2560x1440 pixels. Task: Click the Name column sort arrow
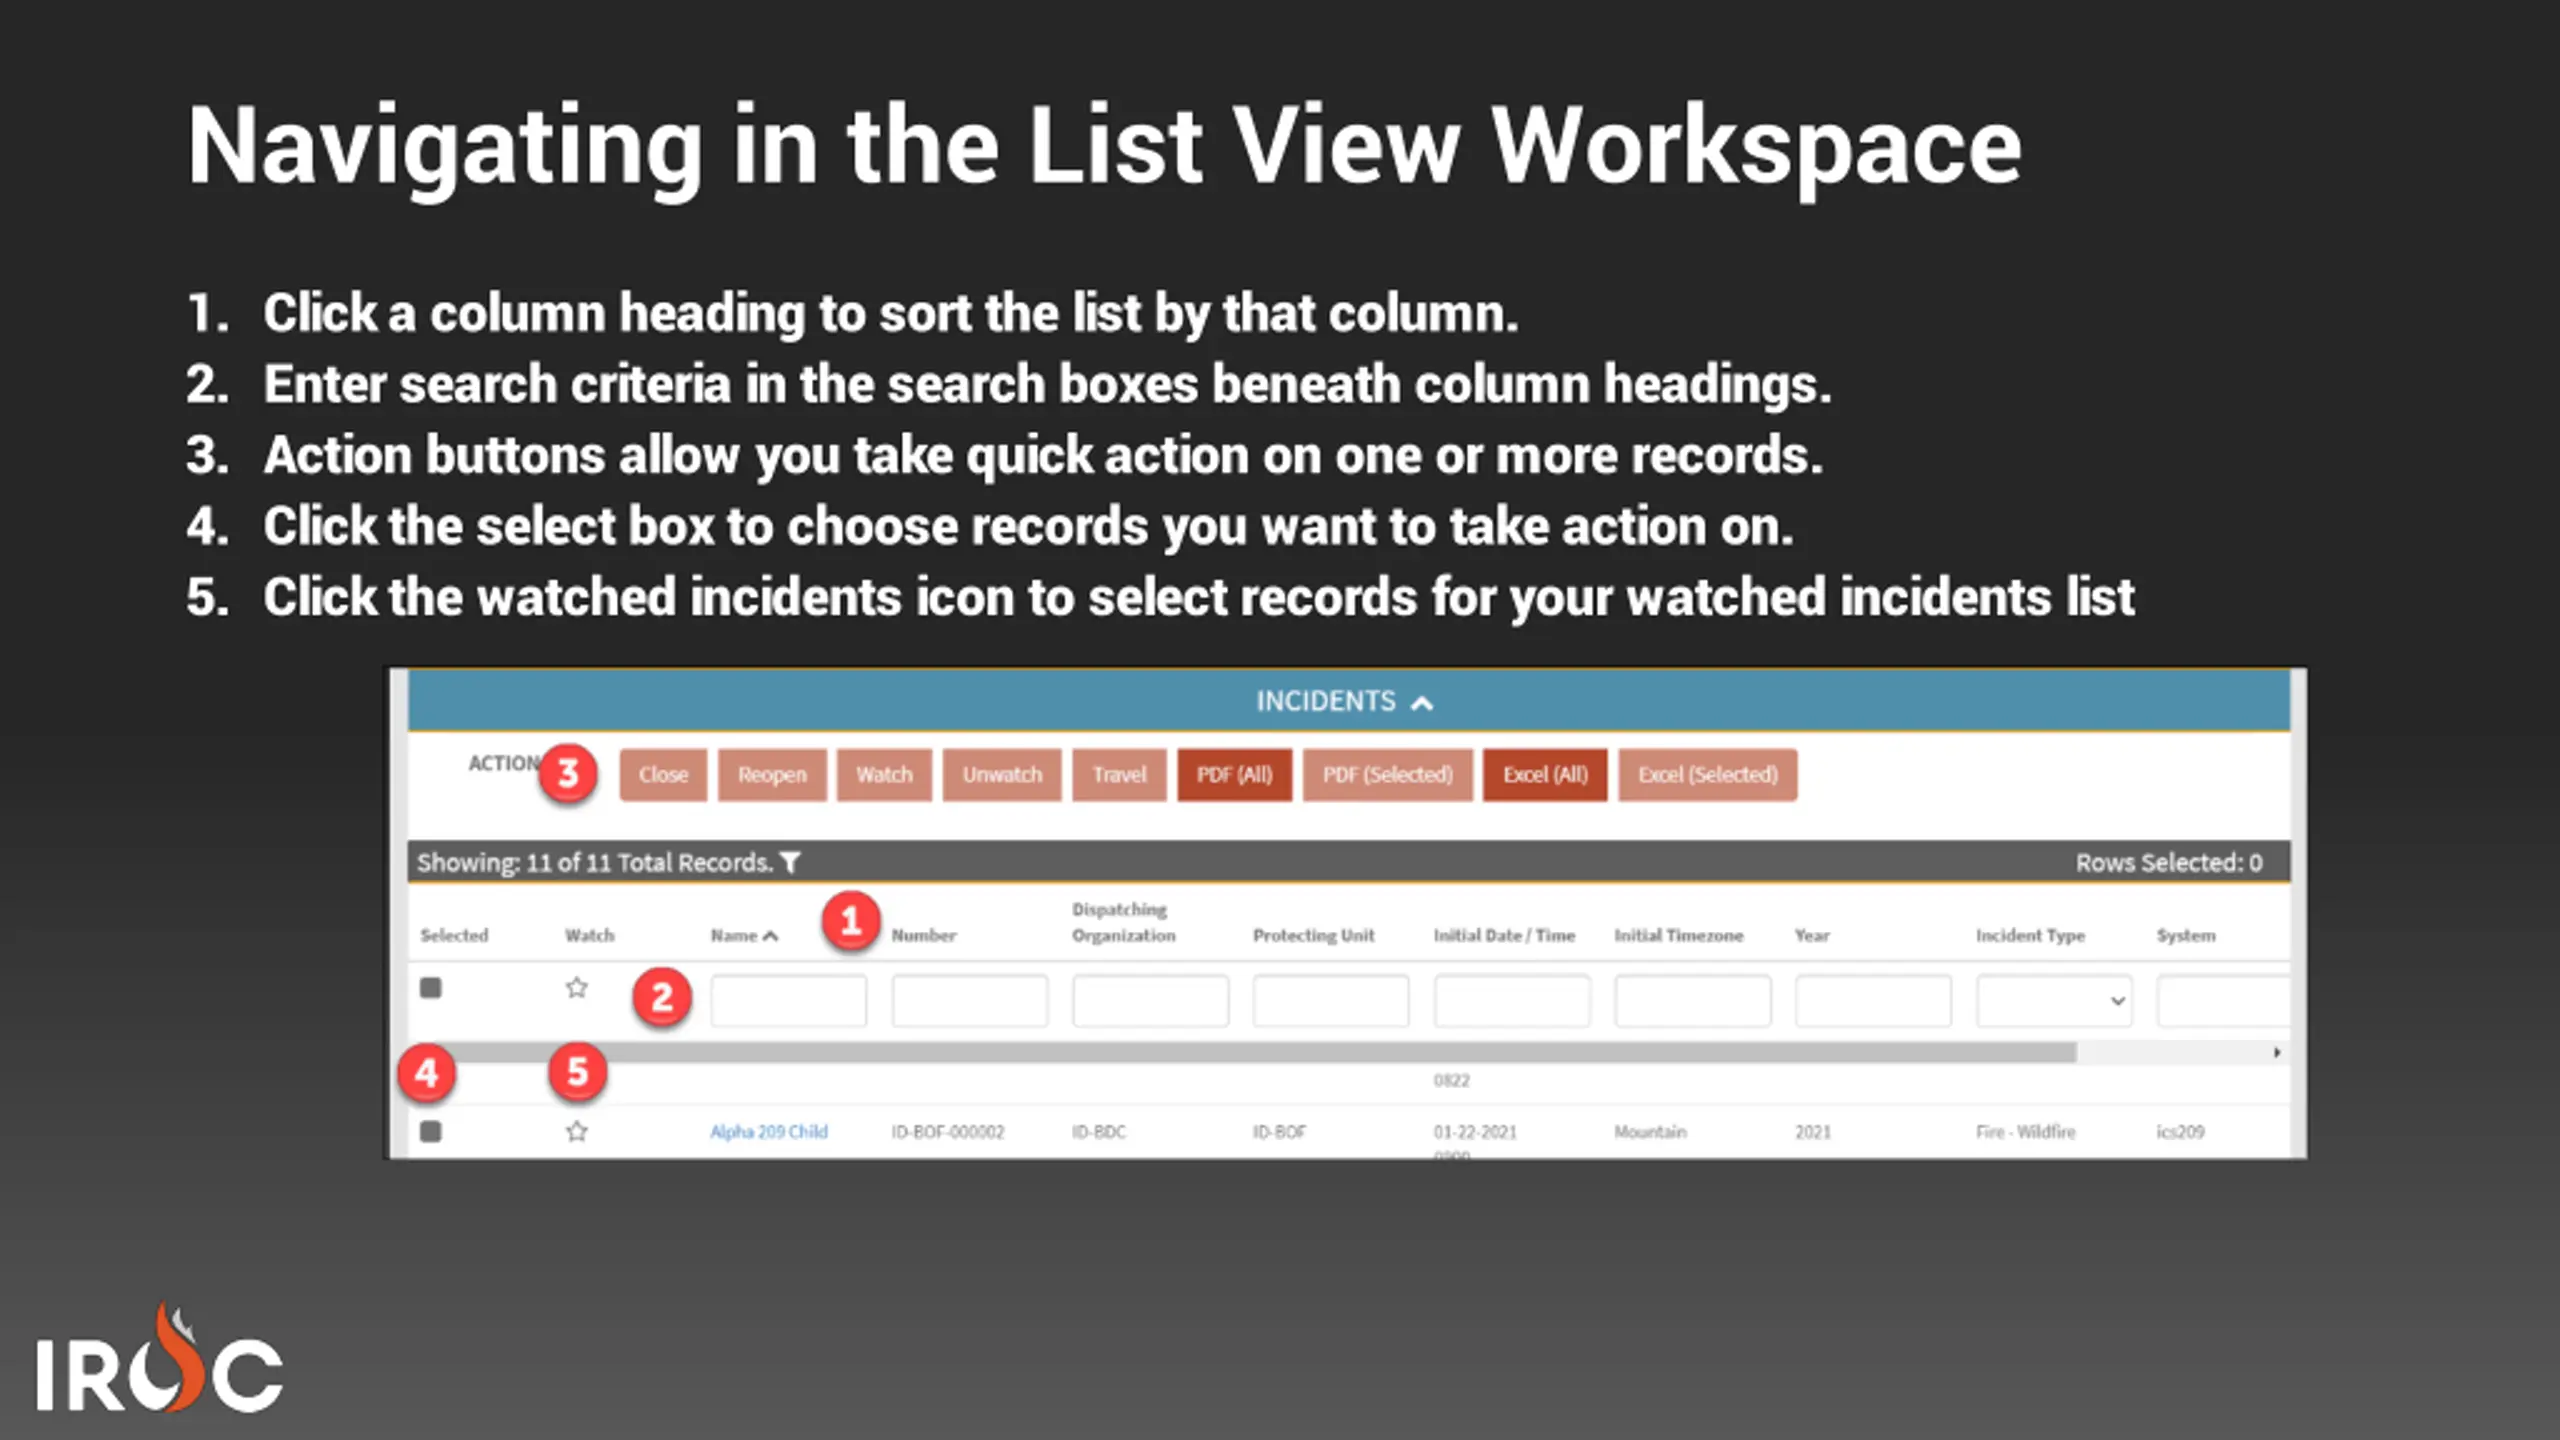click(x=770, y=936)
